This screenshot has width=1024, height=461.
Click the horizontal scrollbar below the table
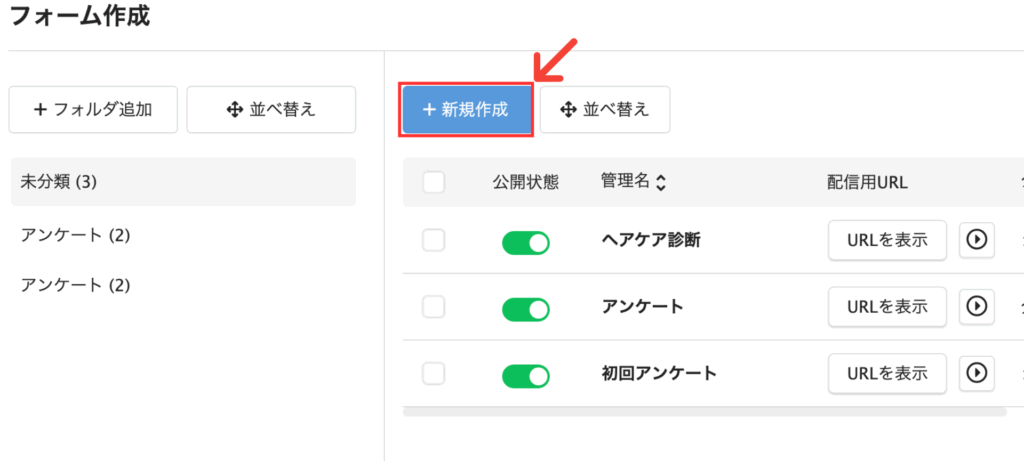tap(705, 412)
